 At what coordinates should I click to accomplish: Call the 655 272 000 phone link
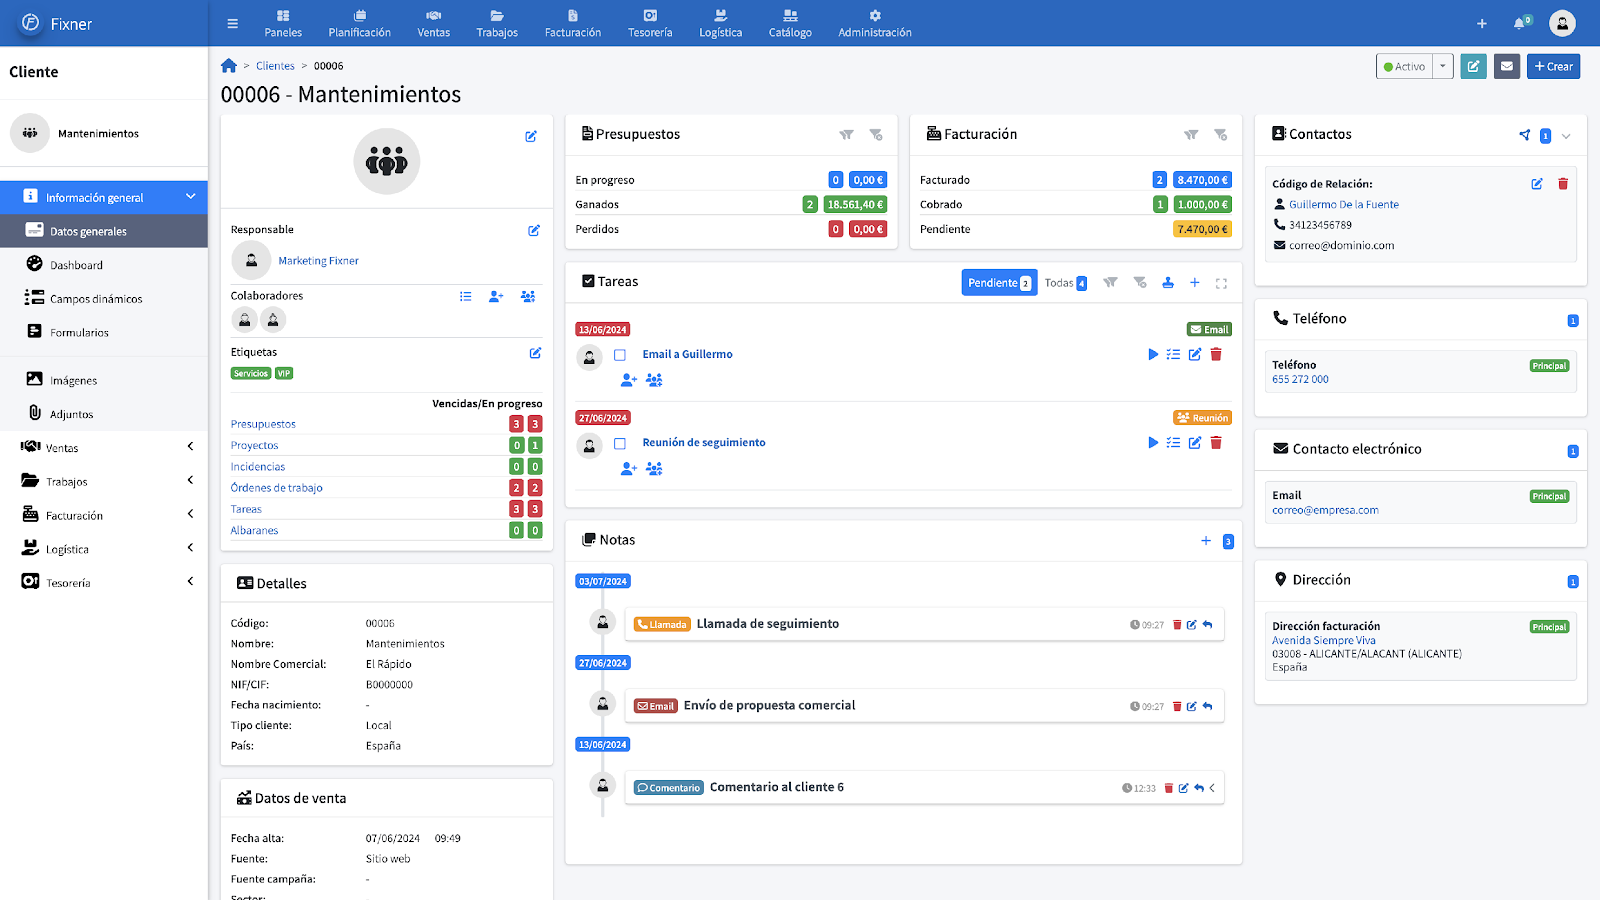[1300, 380]
